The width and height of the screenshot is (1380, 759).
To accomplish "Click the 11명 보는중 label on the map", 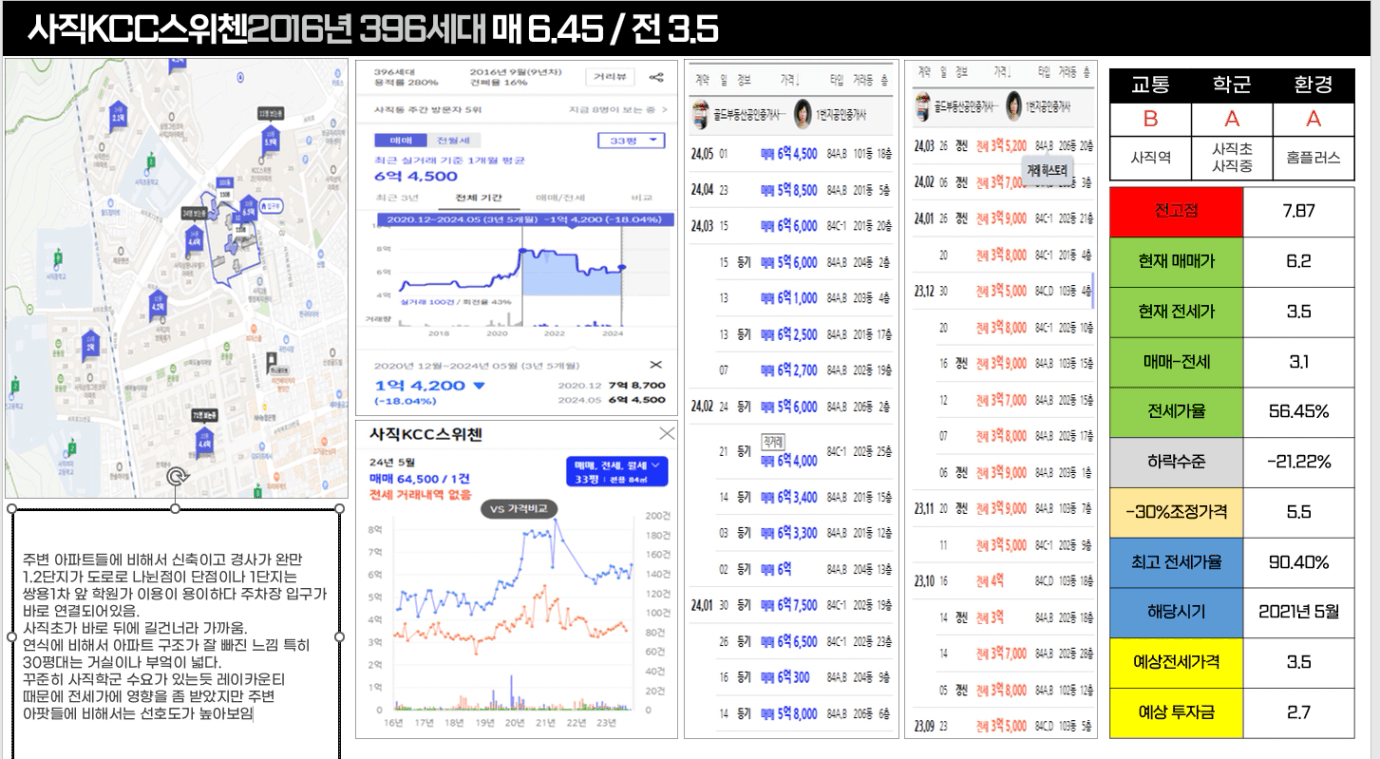I will (271, 113).
